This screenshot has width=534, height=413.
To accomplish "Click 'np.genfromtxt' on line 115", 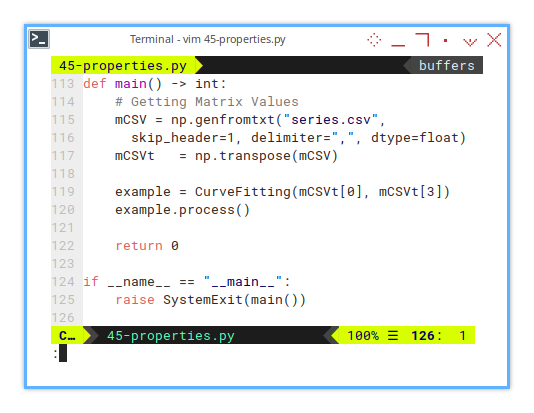I will coord(223,120).
